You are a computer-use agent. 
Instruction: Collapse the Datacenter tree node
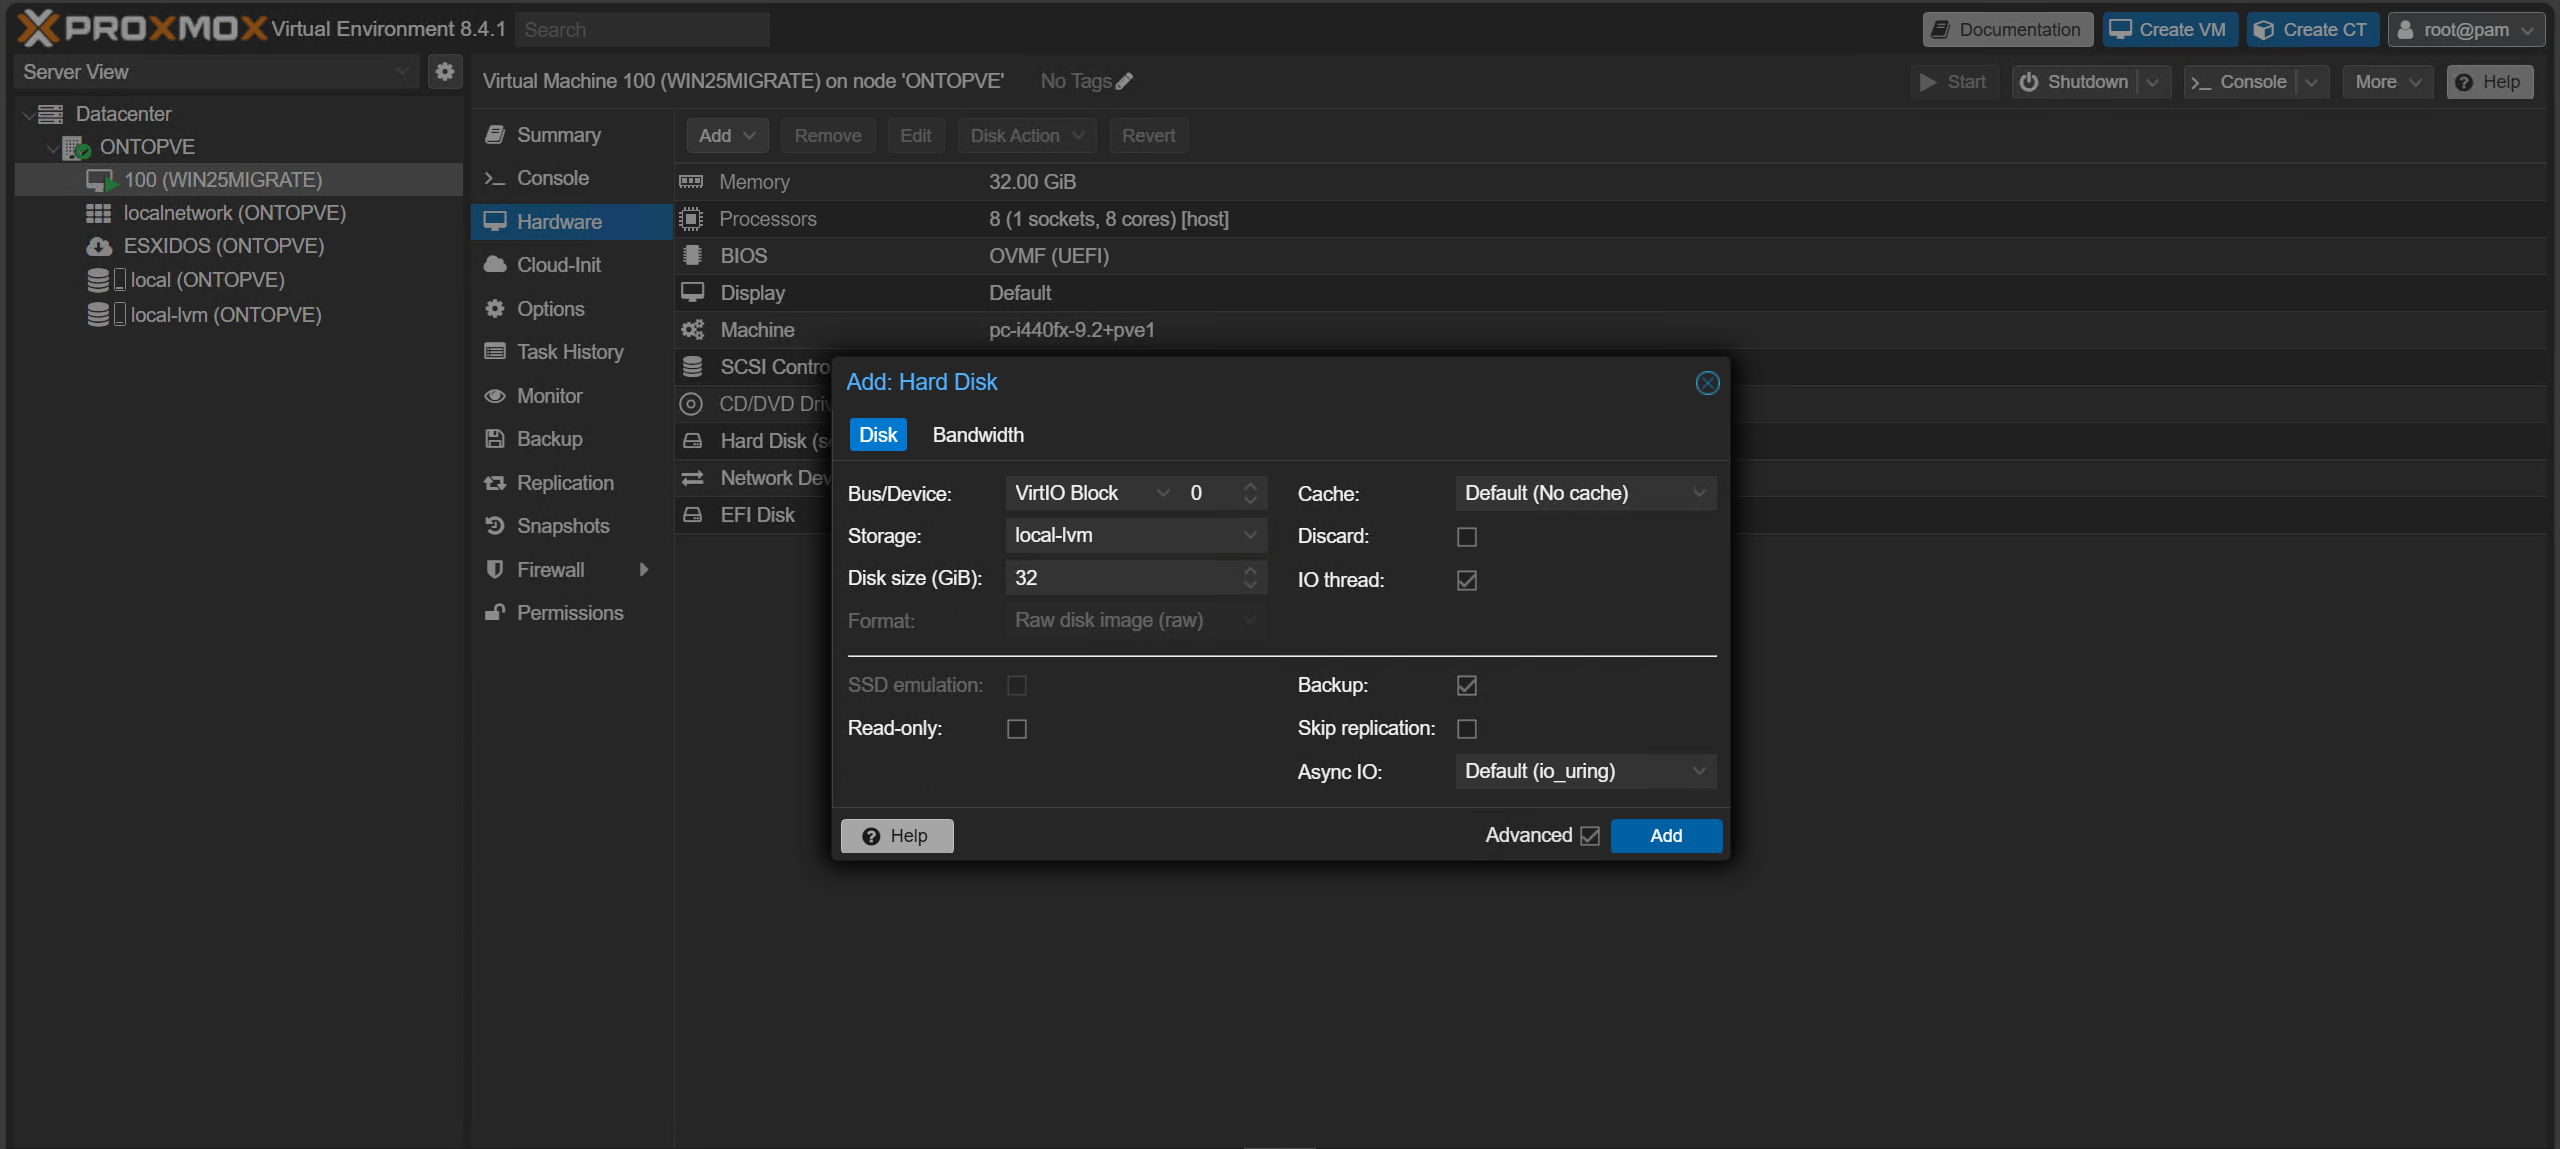[27, 115]
